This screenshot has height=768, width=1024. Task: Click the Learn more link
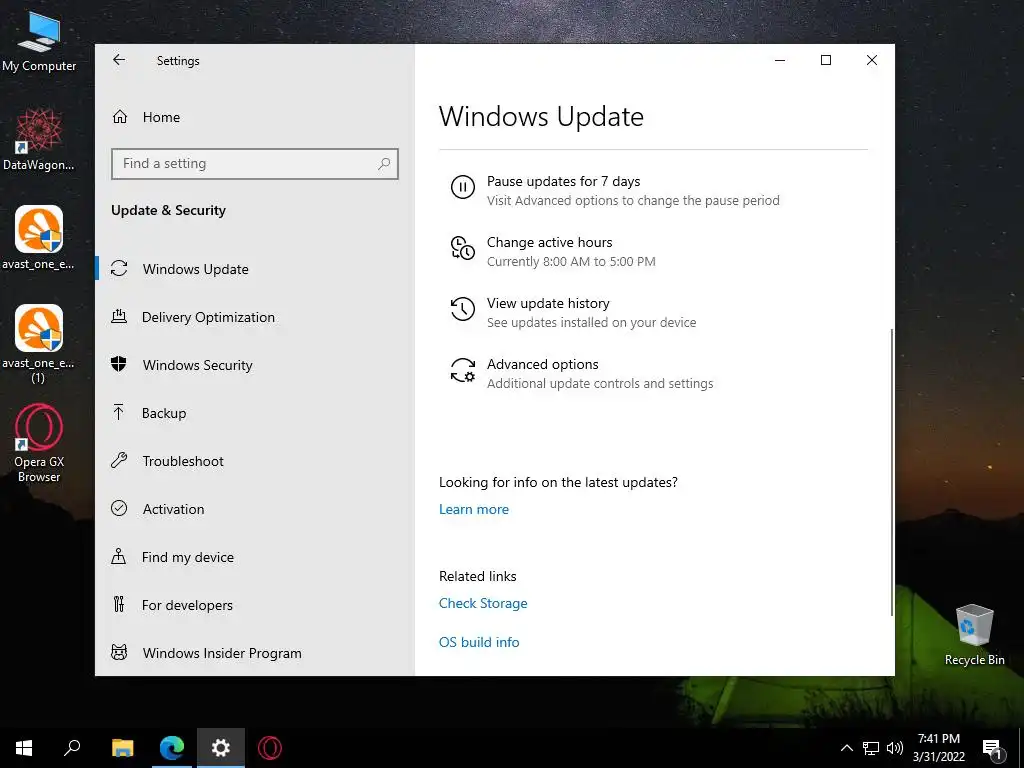point(473,509)
